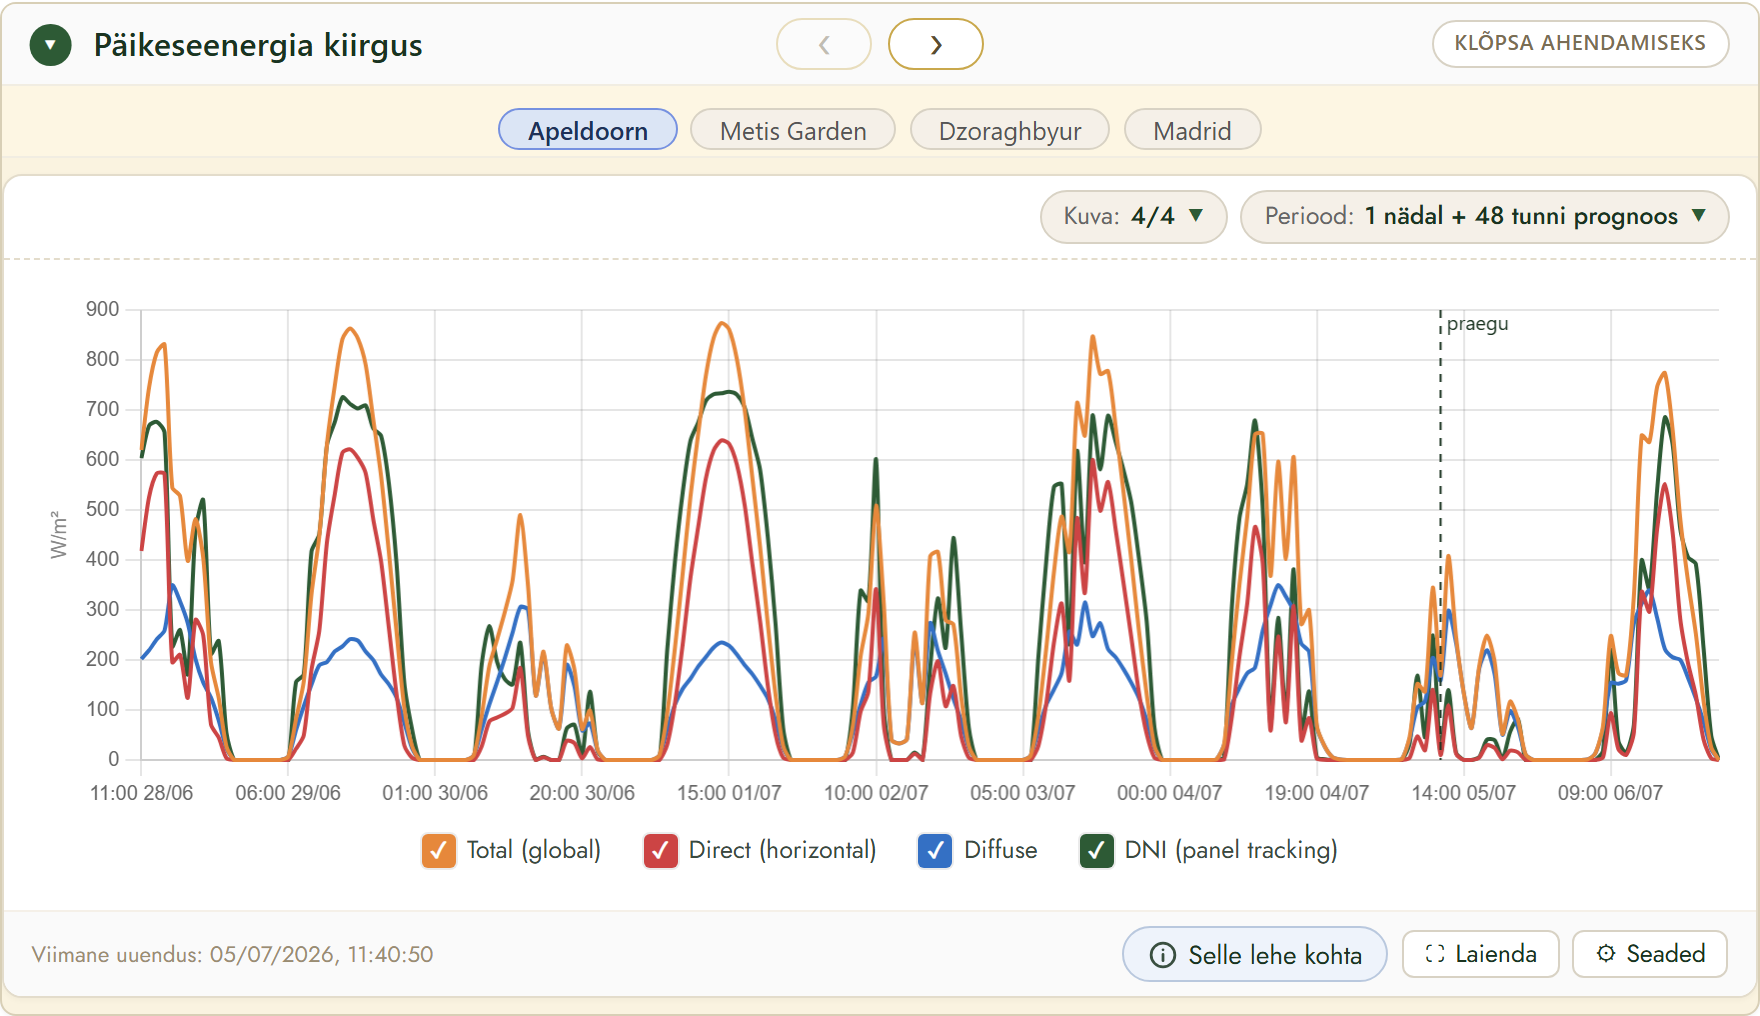Click the Laienda expand button

pos(1481,954)
